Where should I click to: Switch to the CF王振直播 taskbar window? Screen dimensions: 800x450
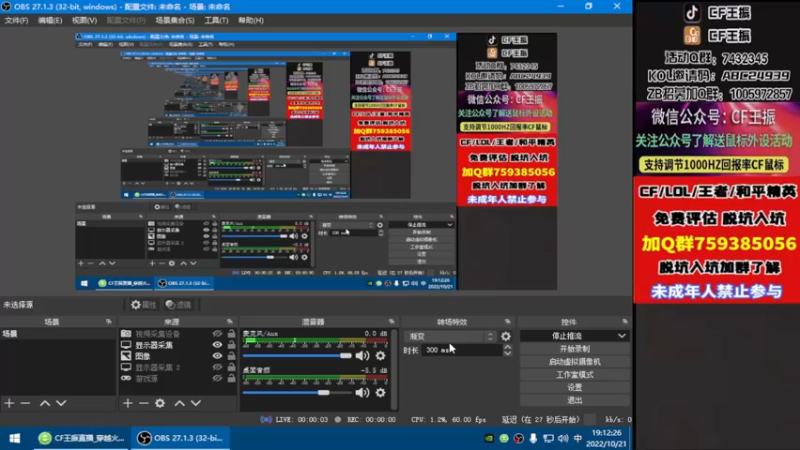(x=82, y=438)
